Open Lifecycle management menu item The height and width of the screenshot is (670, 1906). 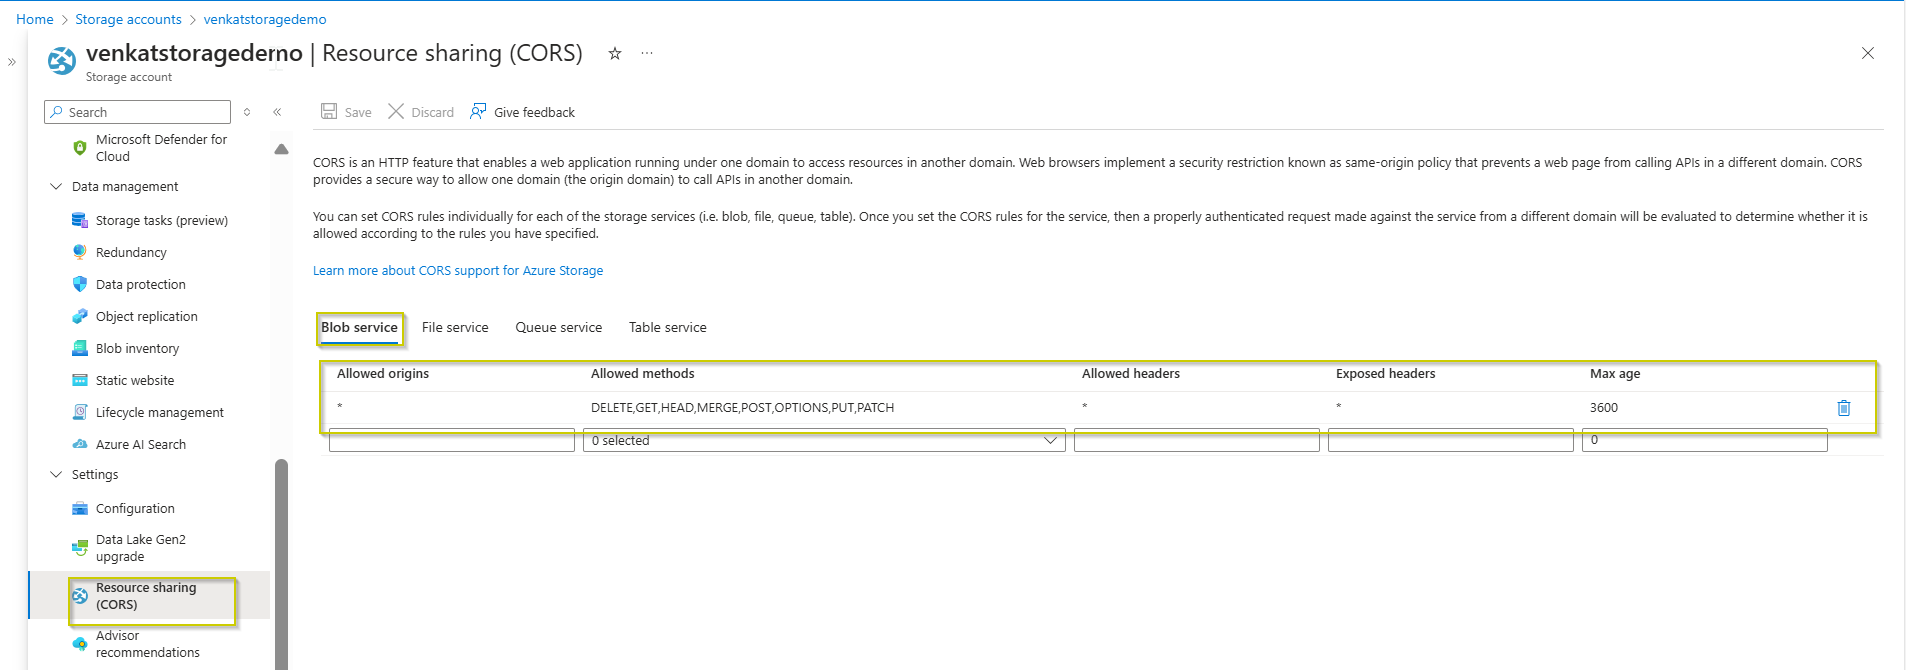point(160,412)
